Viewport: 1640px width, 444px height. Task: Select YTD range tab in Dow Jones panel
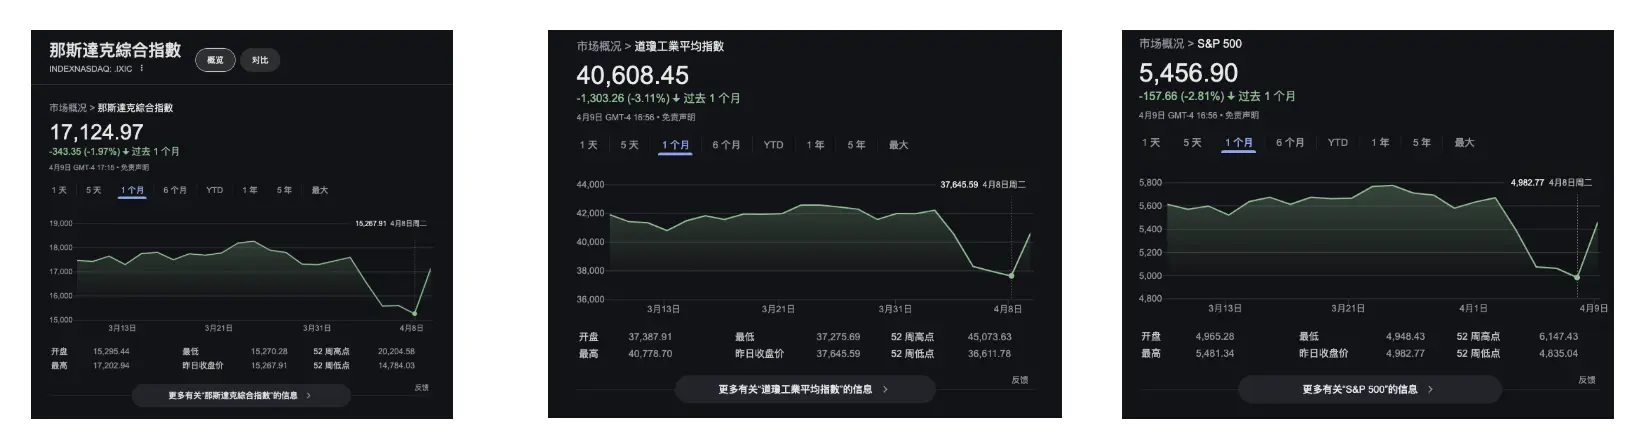(x=774, y=145)
